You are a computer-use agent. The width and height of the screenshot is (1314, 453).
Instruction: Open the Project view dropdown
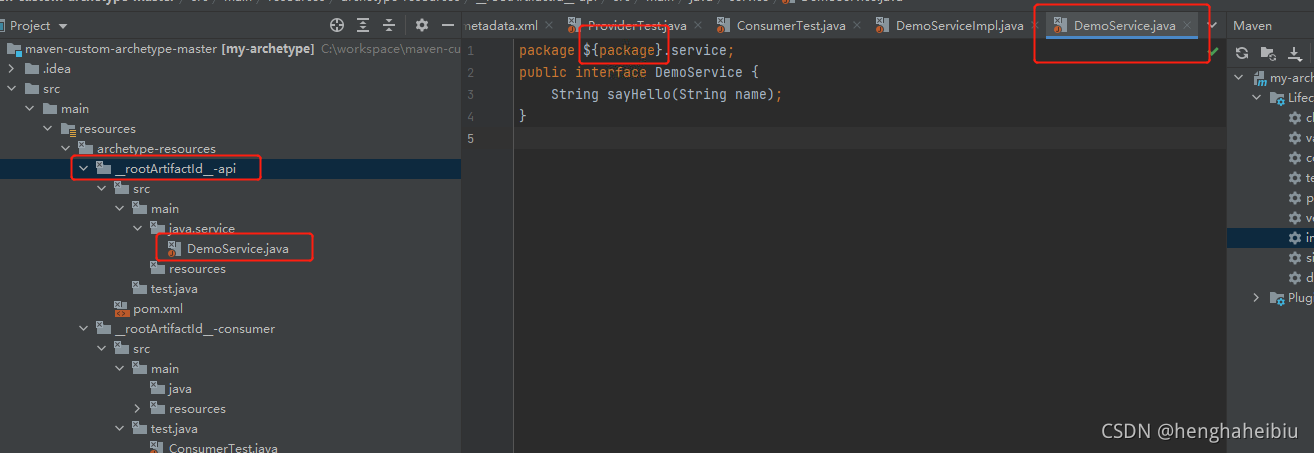[x=64, y=26]
